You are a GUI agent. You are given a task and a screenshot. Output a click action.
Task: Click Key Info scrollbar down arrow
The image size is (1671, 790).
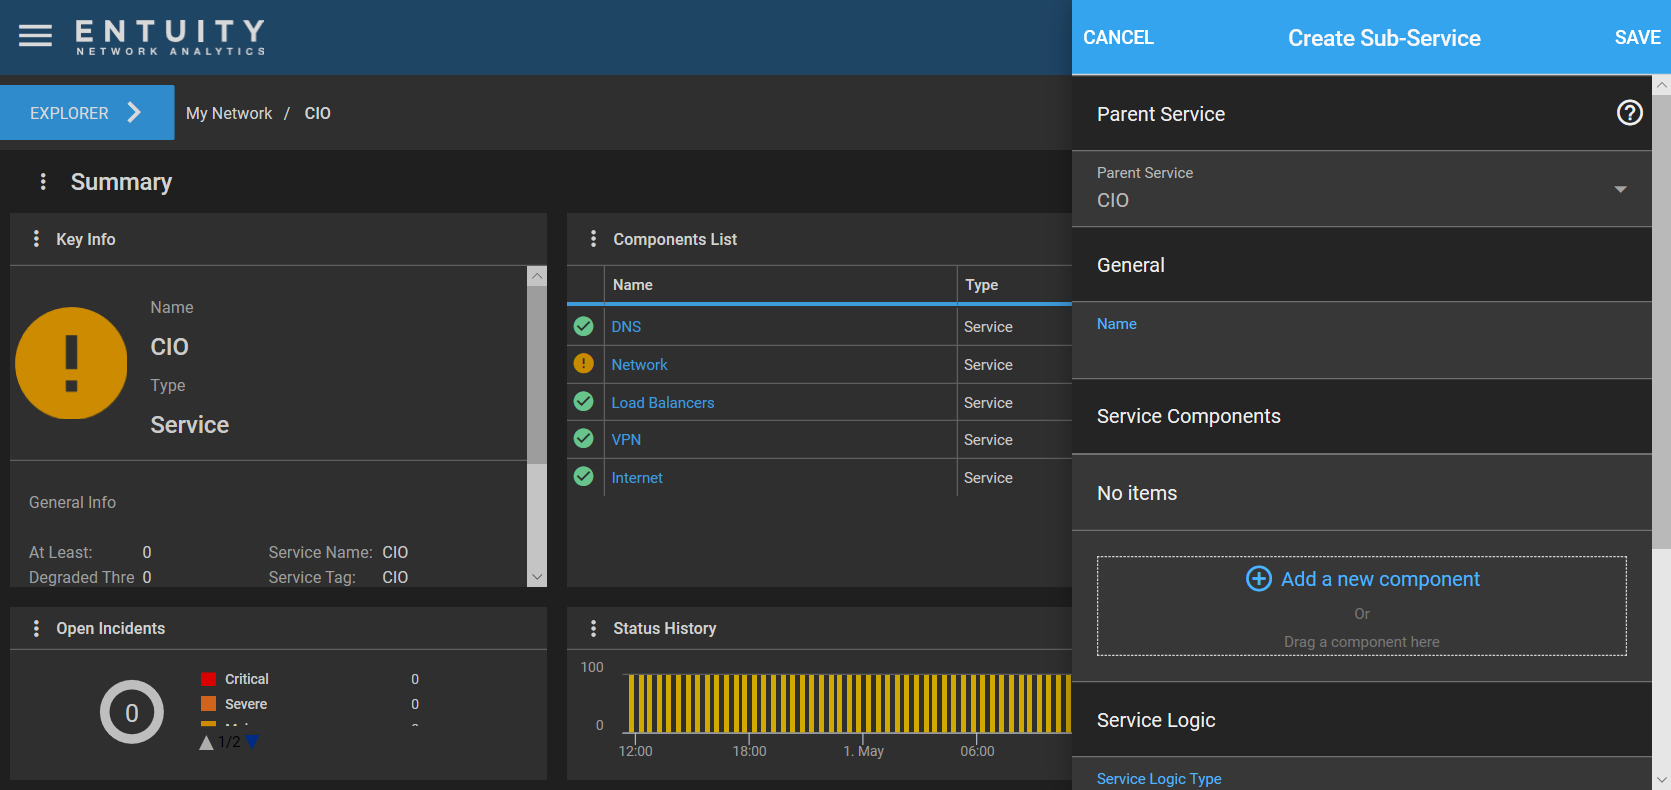(537, 577)
